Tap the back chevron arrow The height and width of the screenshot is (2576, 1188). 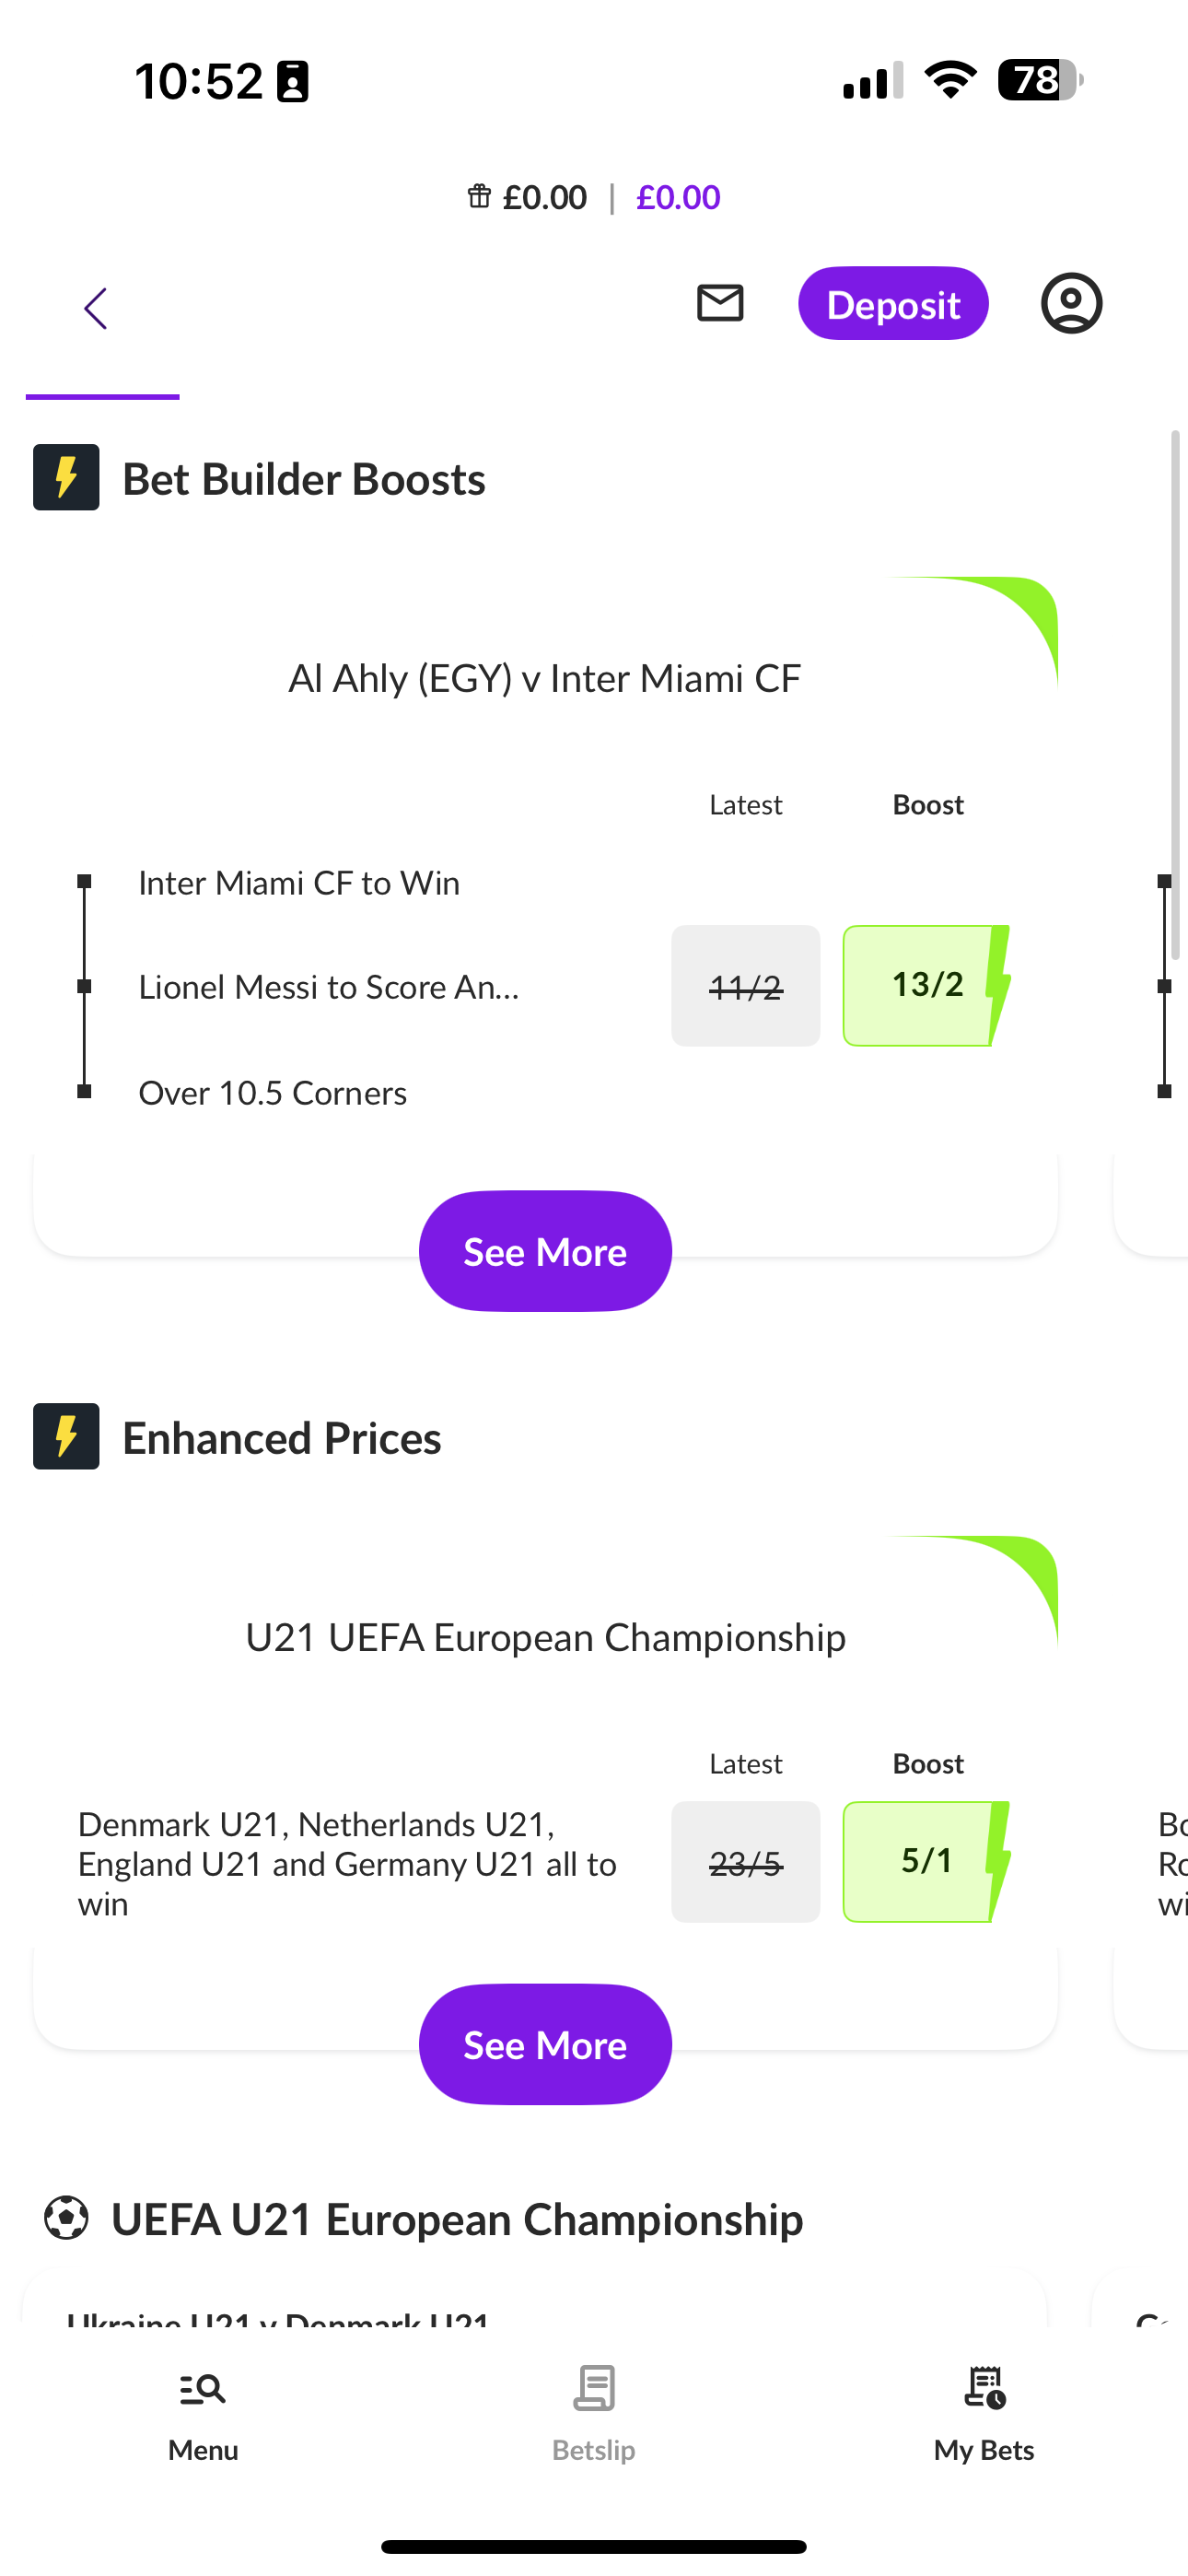click(96, 308)
